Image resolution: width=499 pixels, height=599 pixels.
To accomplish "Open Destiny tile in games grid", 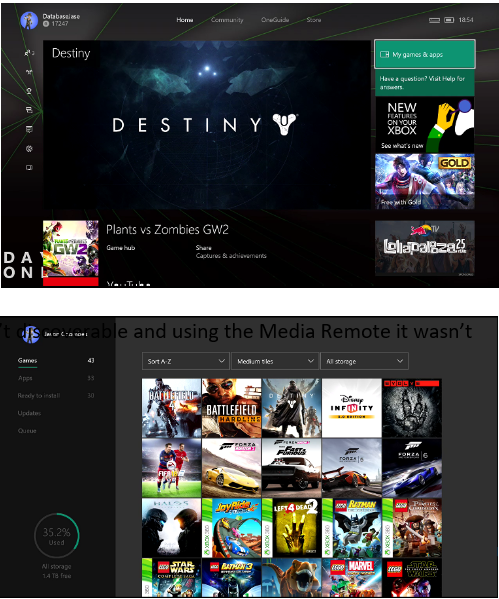I will tap(292, 408).
